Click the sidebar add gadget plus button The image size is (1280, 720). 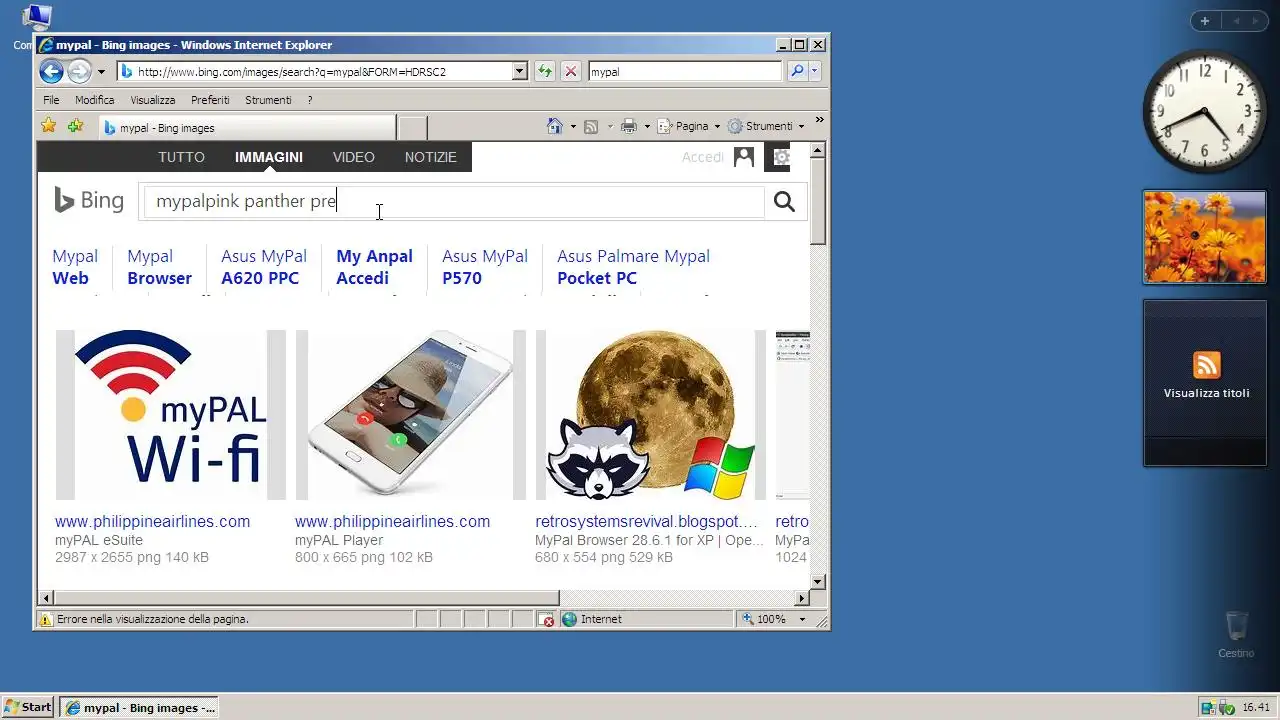[1205, 21]
